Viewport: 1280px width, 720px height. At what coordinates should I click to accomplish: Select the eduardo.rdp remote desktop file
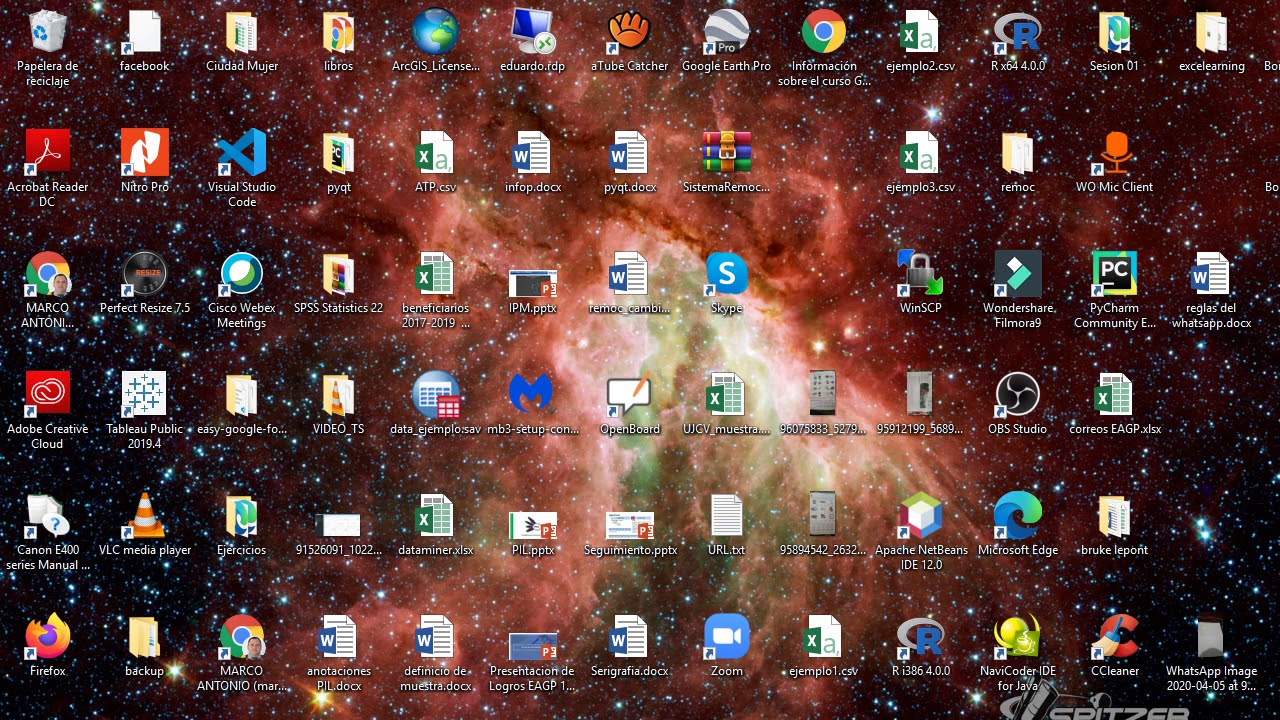click(532, 32)
